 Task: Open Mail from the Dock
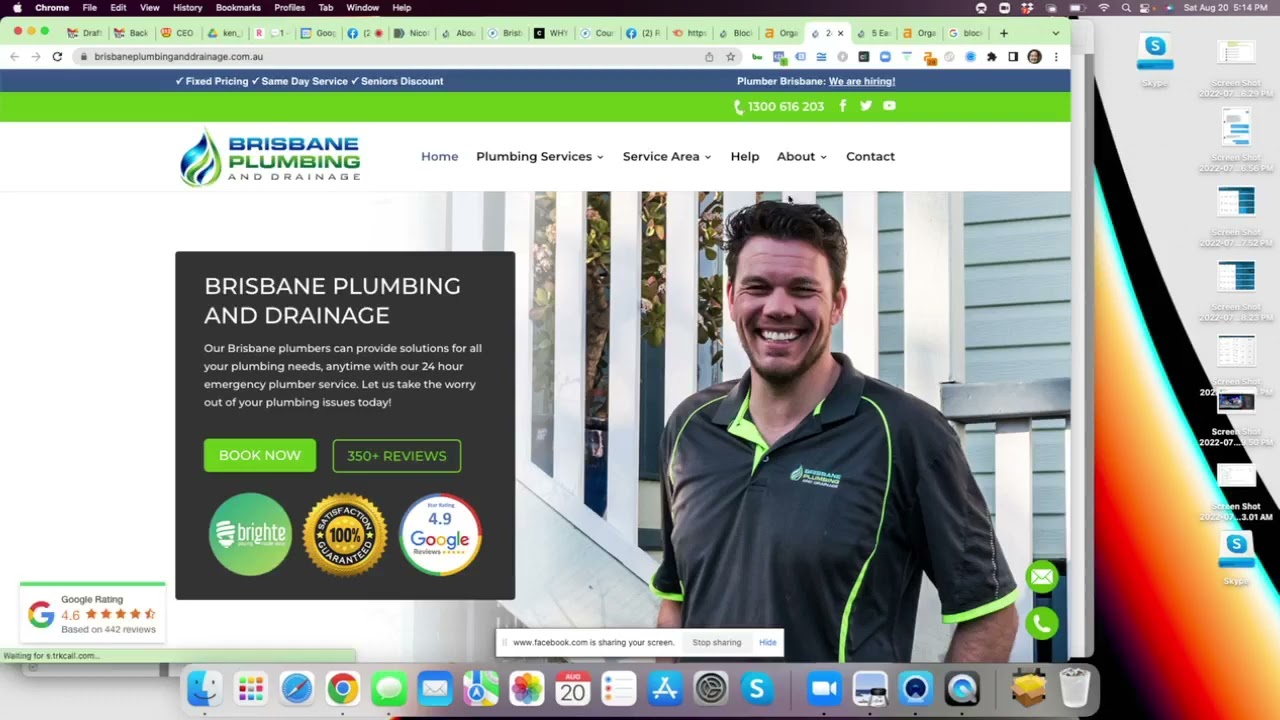(435, 688)
